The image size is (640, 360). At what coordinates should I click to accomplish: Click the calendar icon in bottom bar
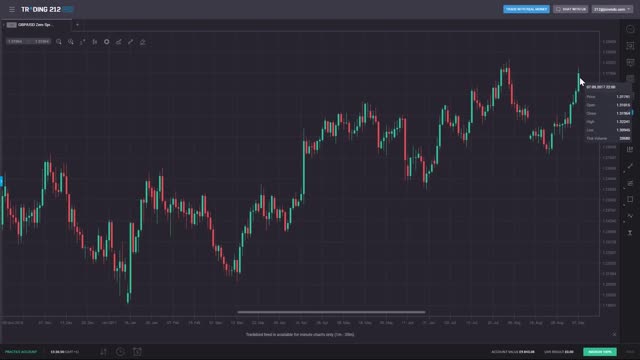tap(137, 351)
